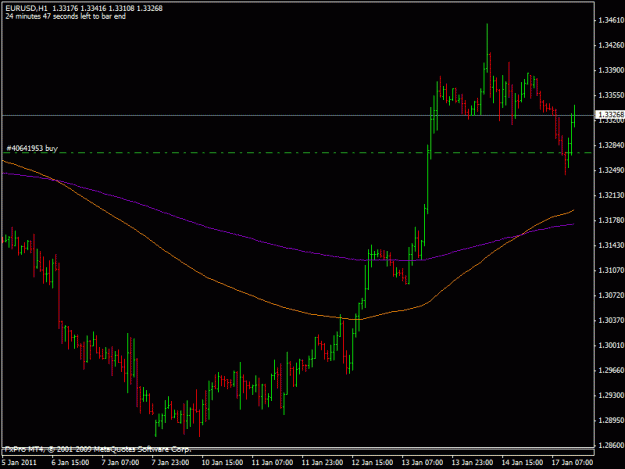The image size is (625, 469).
Task: Click the '6 Jan 15:00' time axis label
Action: tap(70, 463)
